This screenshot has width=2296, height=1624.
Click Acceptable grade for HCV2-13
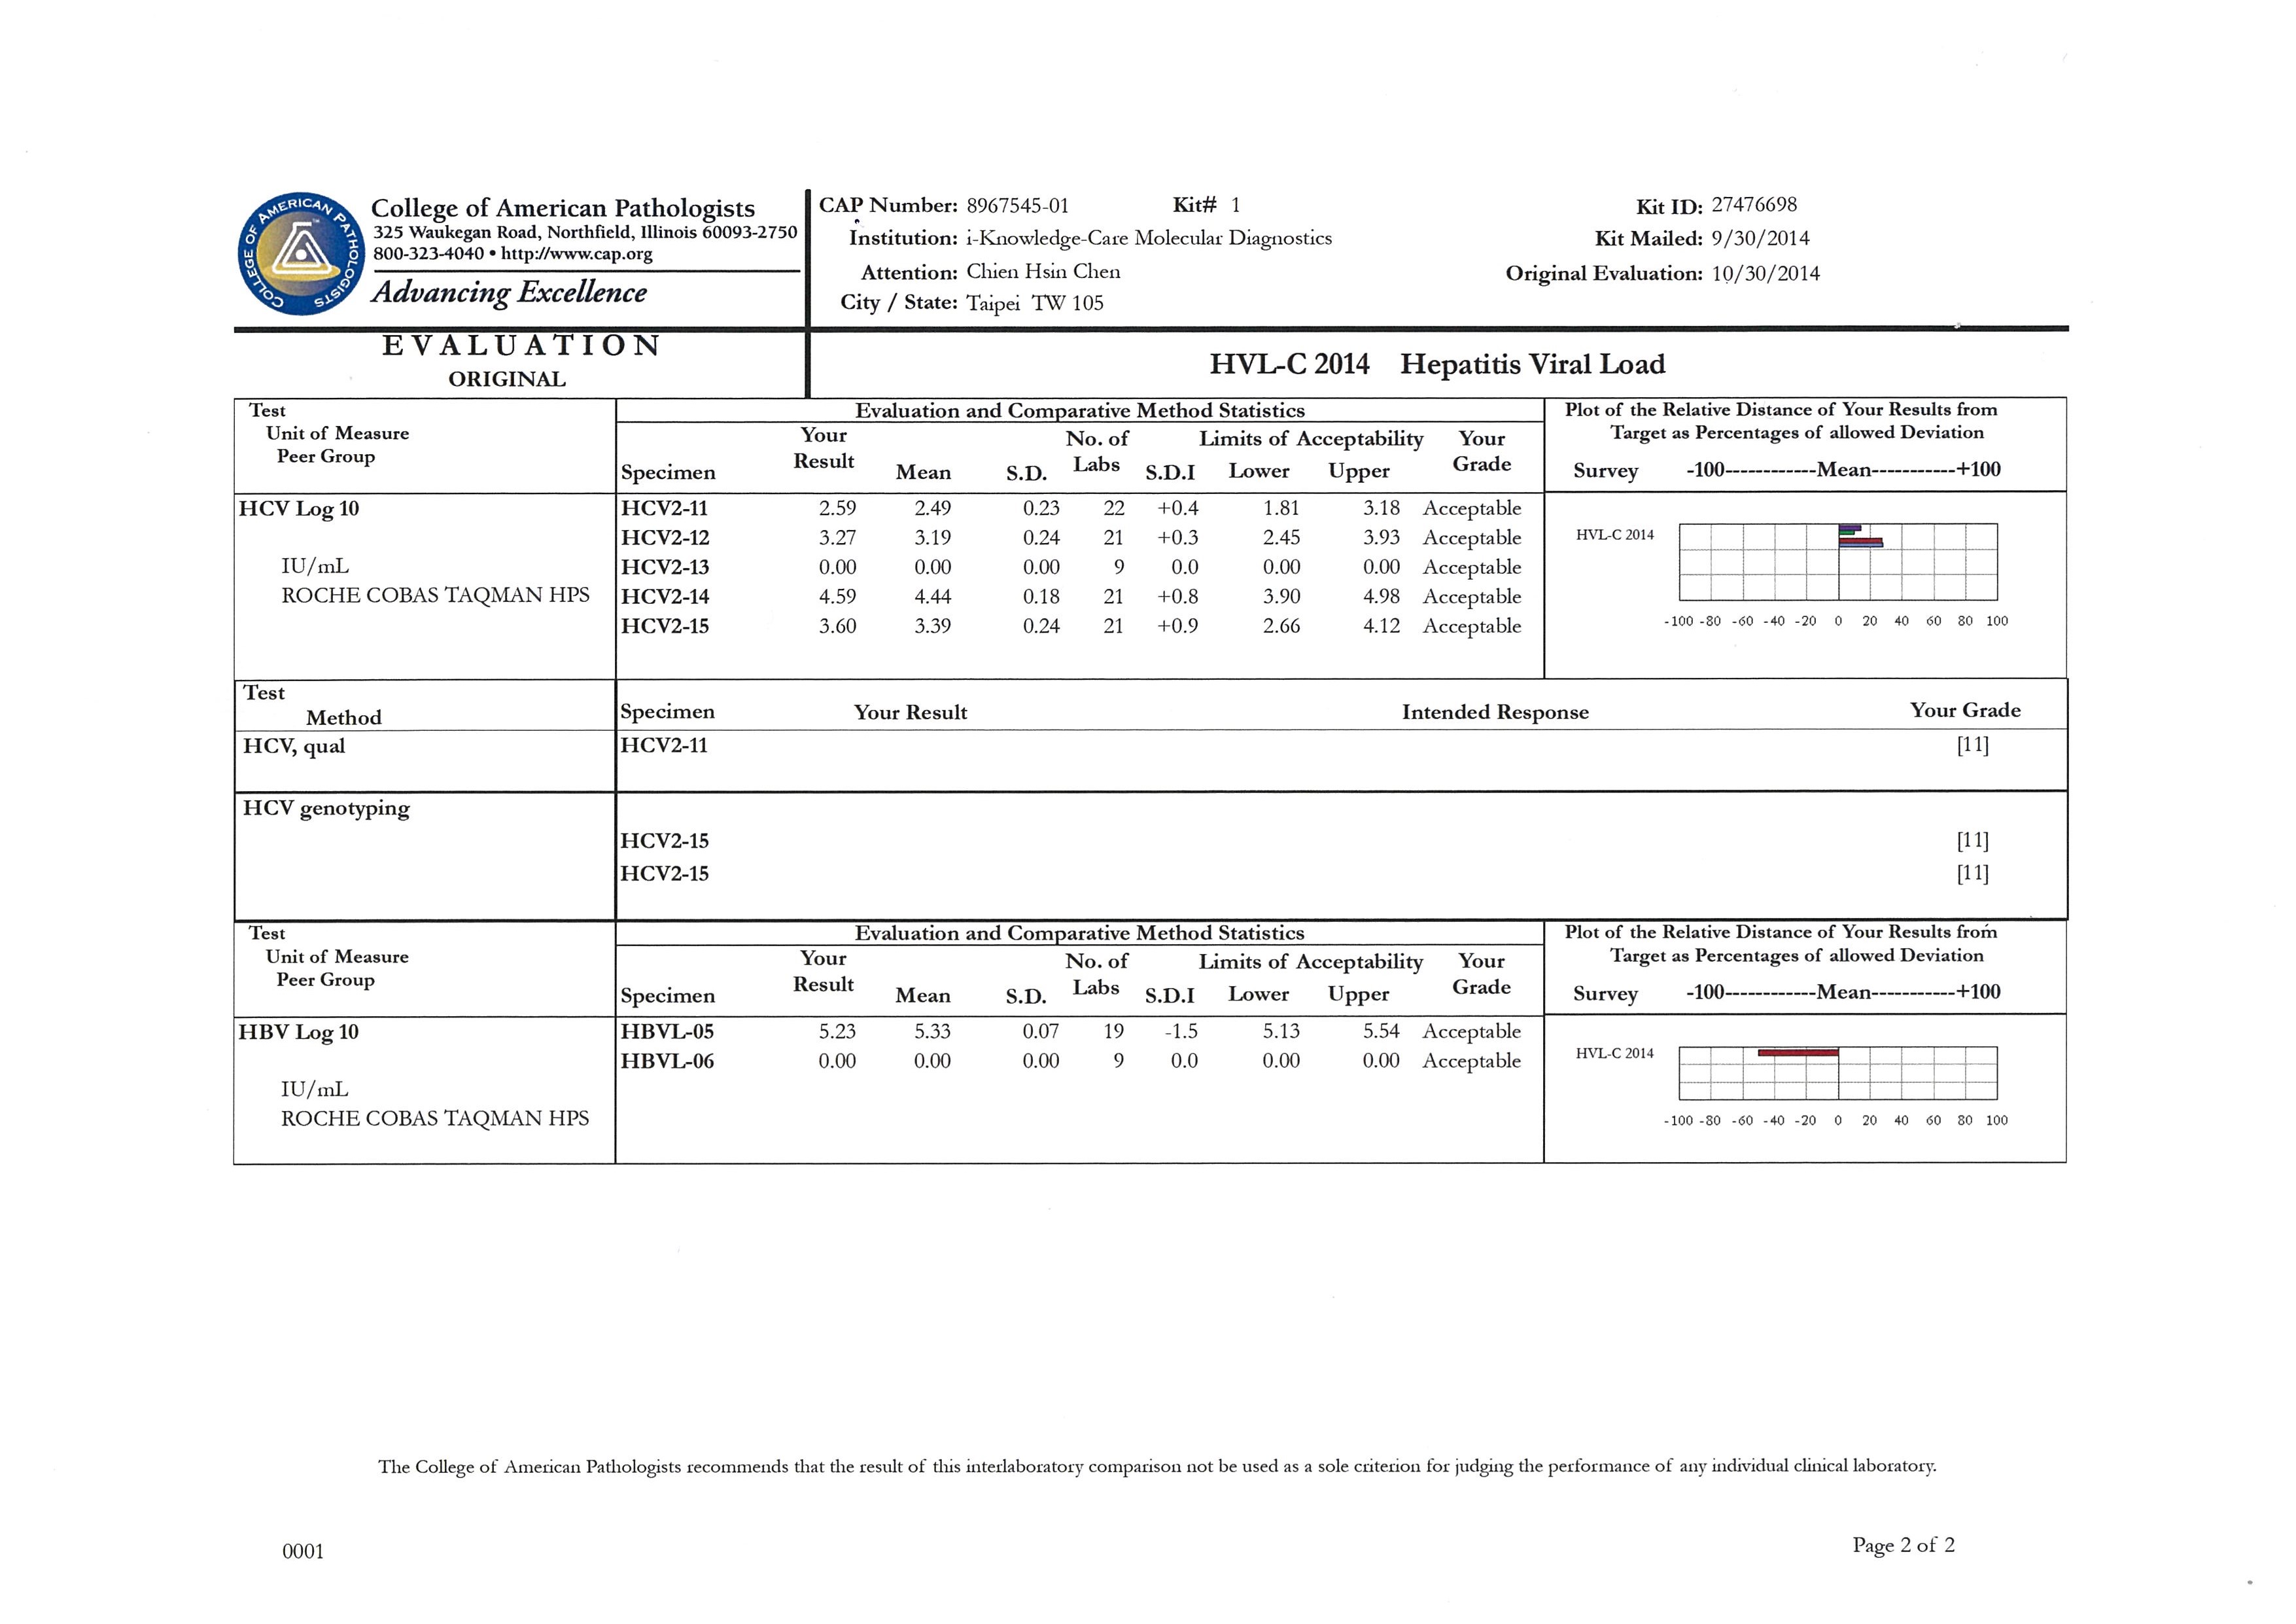point(1471,567)
